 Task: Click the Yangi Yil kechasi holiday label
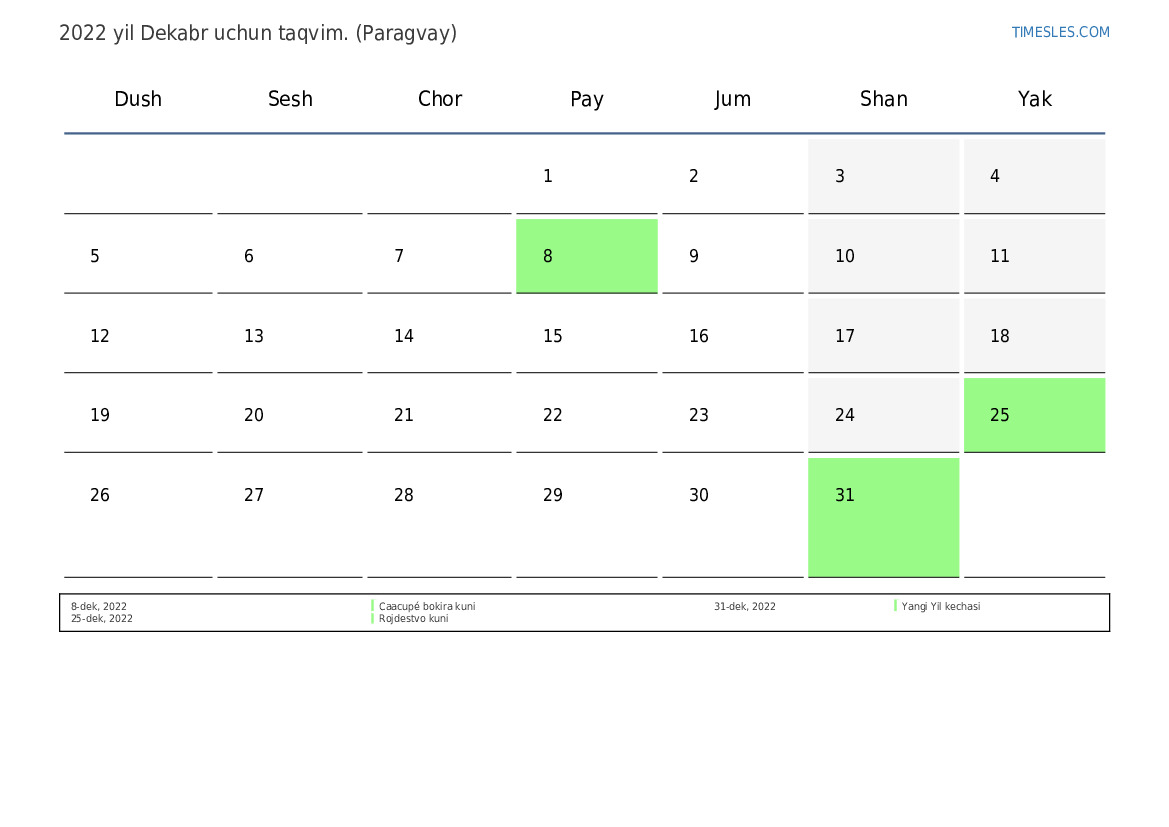941,606
